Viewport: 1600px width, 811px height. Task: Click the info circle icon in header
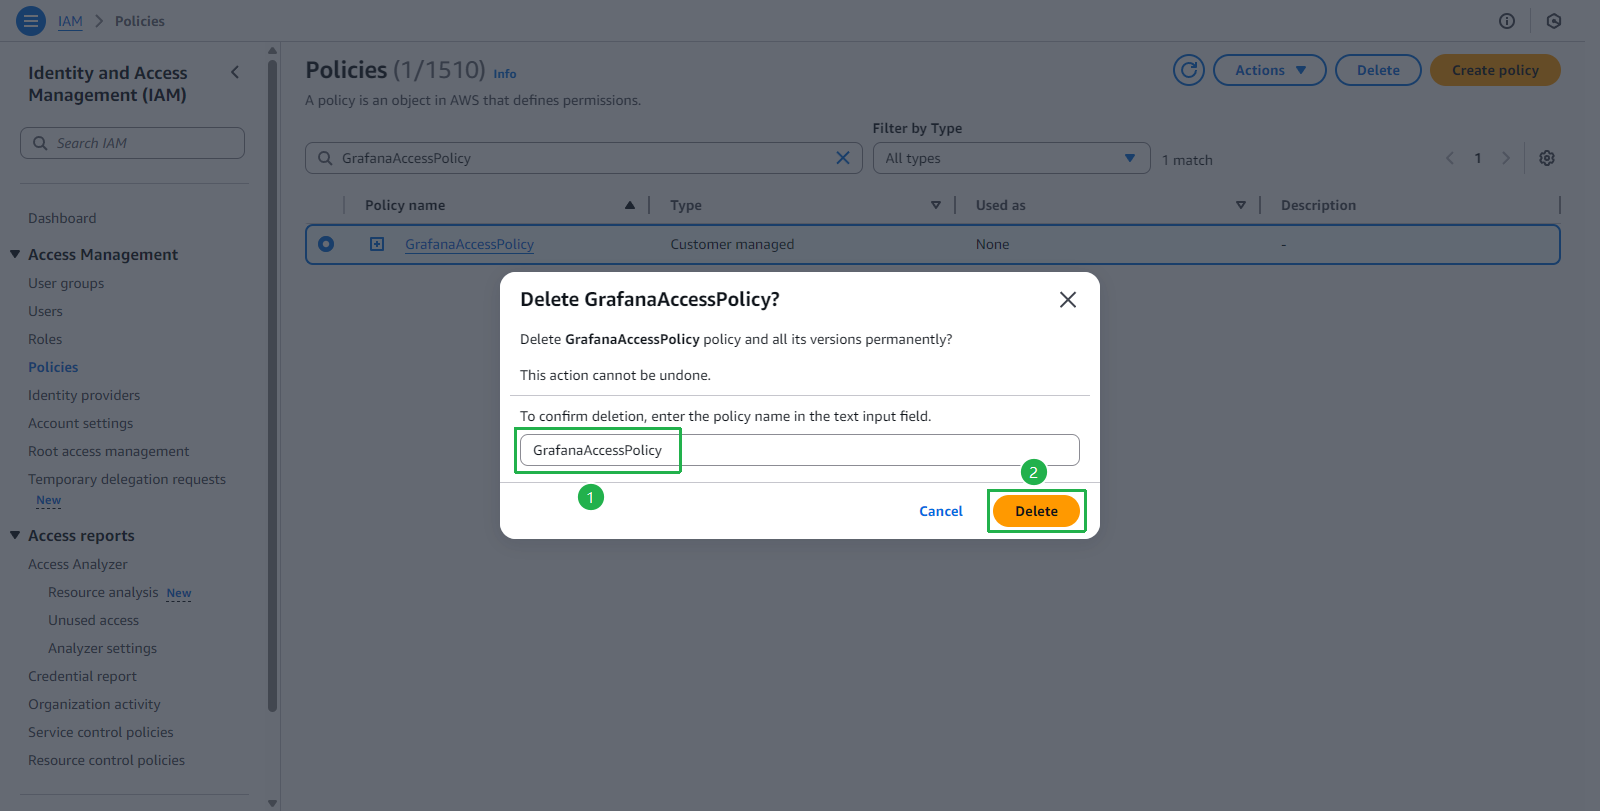click(x=1507, y=21)
